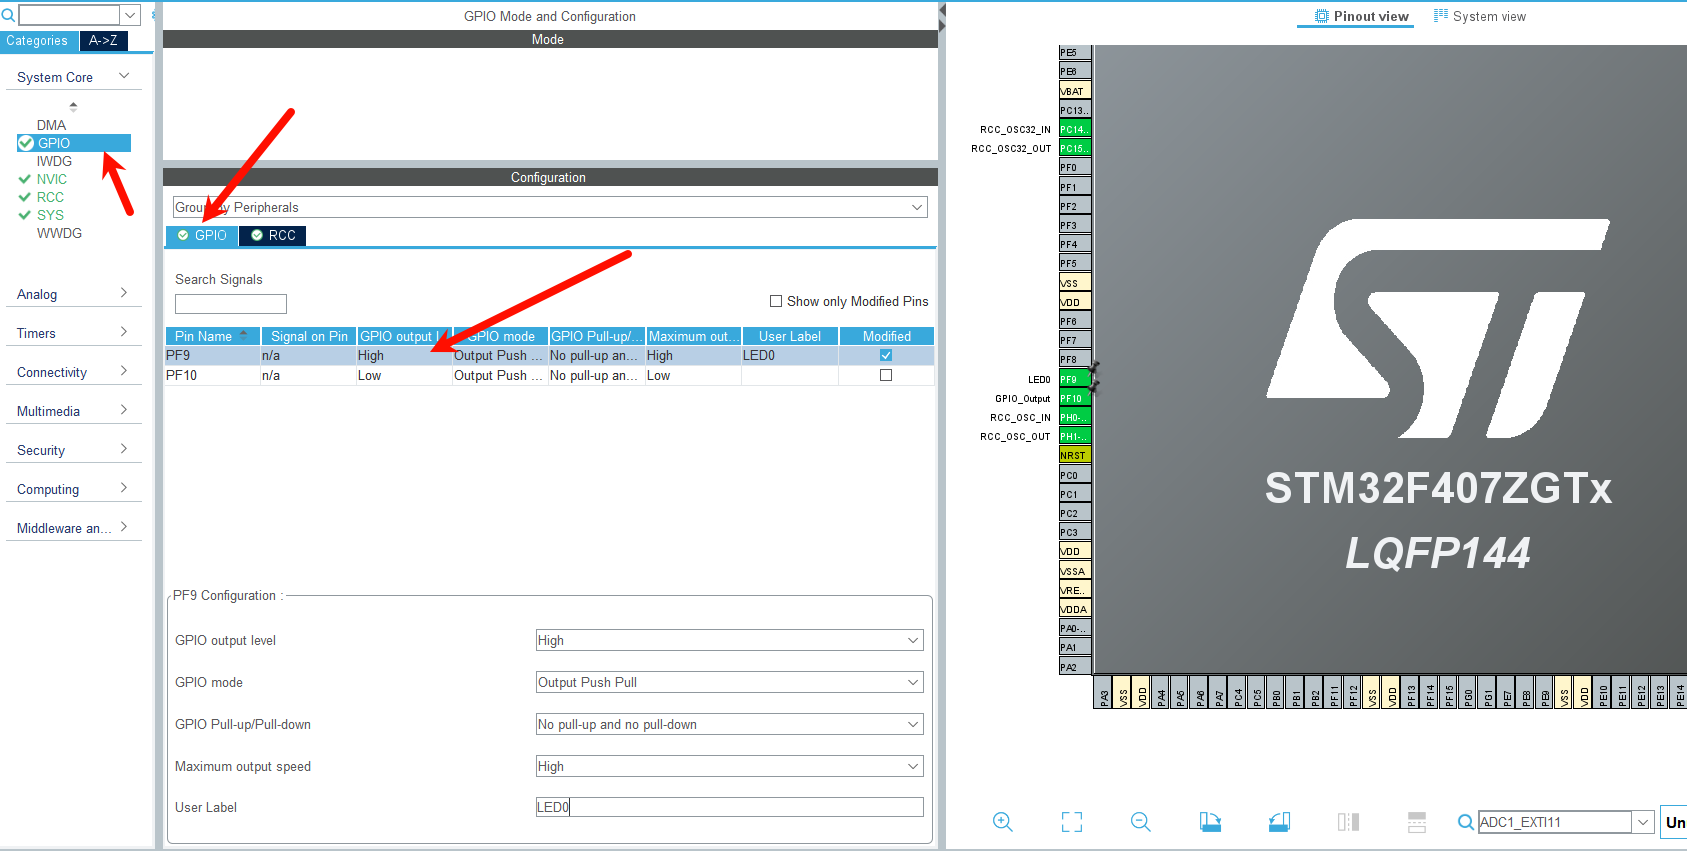
Task: Switch to the Categories tab
Action: (x=39, y=41)
